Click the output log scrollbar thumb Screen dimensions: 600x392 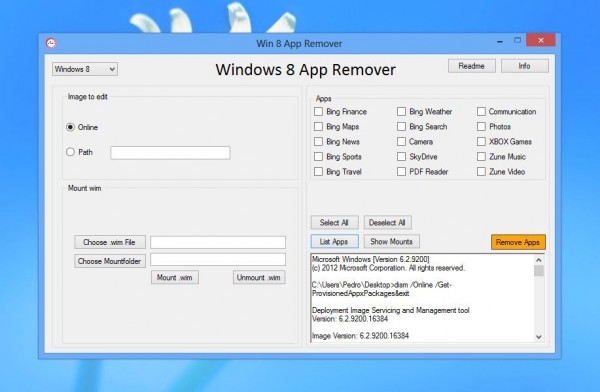coord(539,271)
